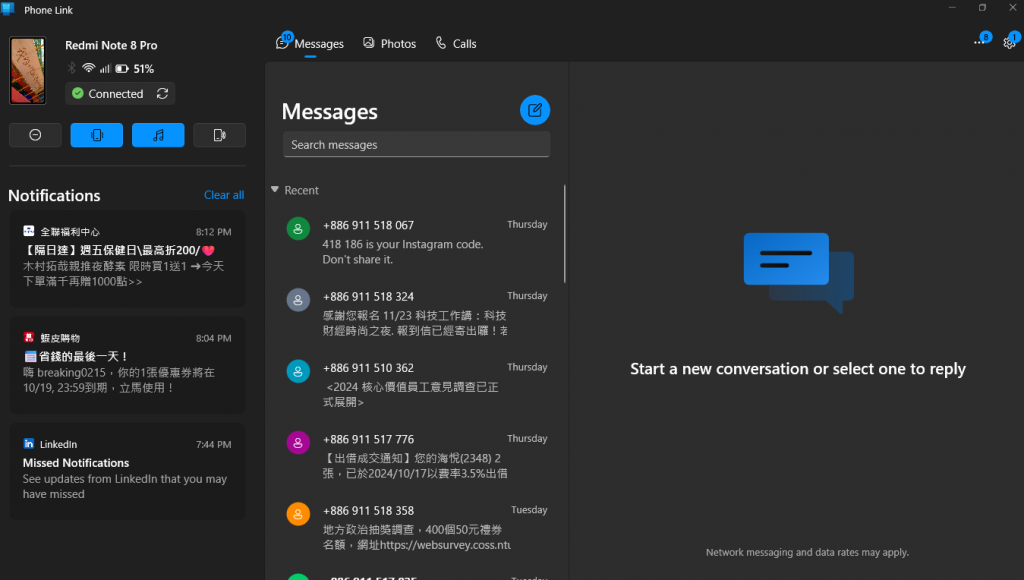The height and width of the screenshot is (580, 1024).
Task: Restore down the Phone Link window
Action: pos(982,7)
